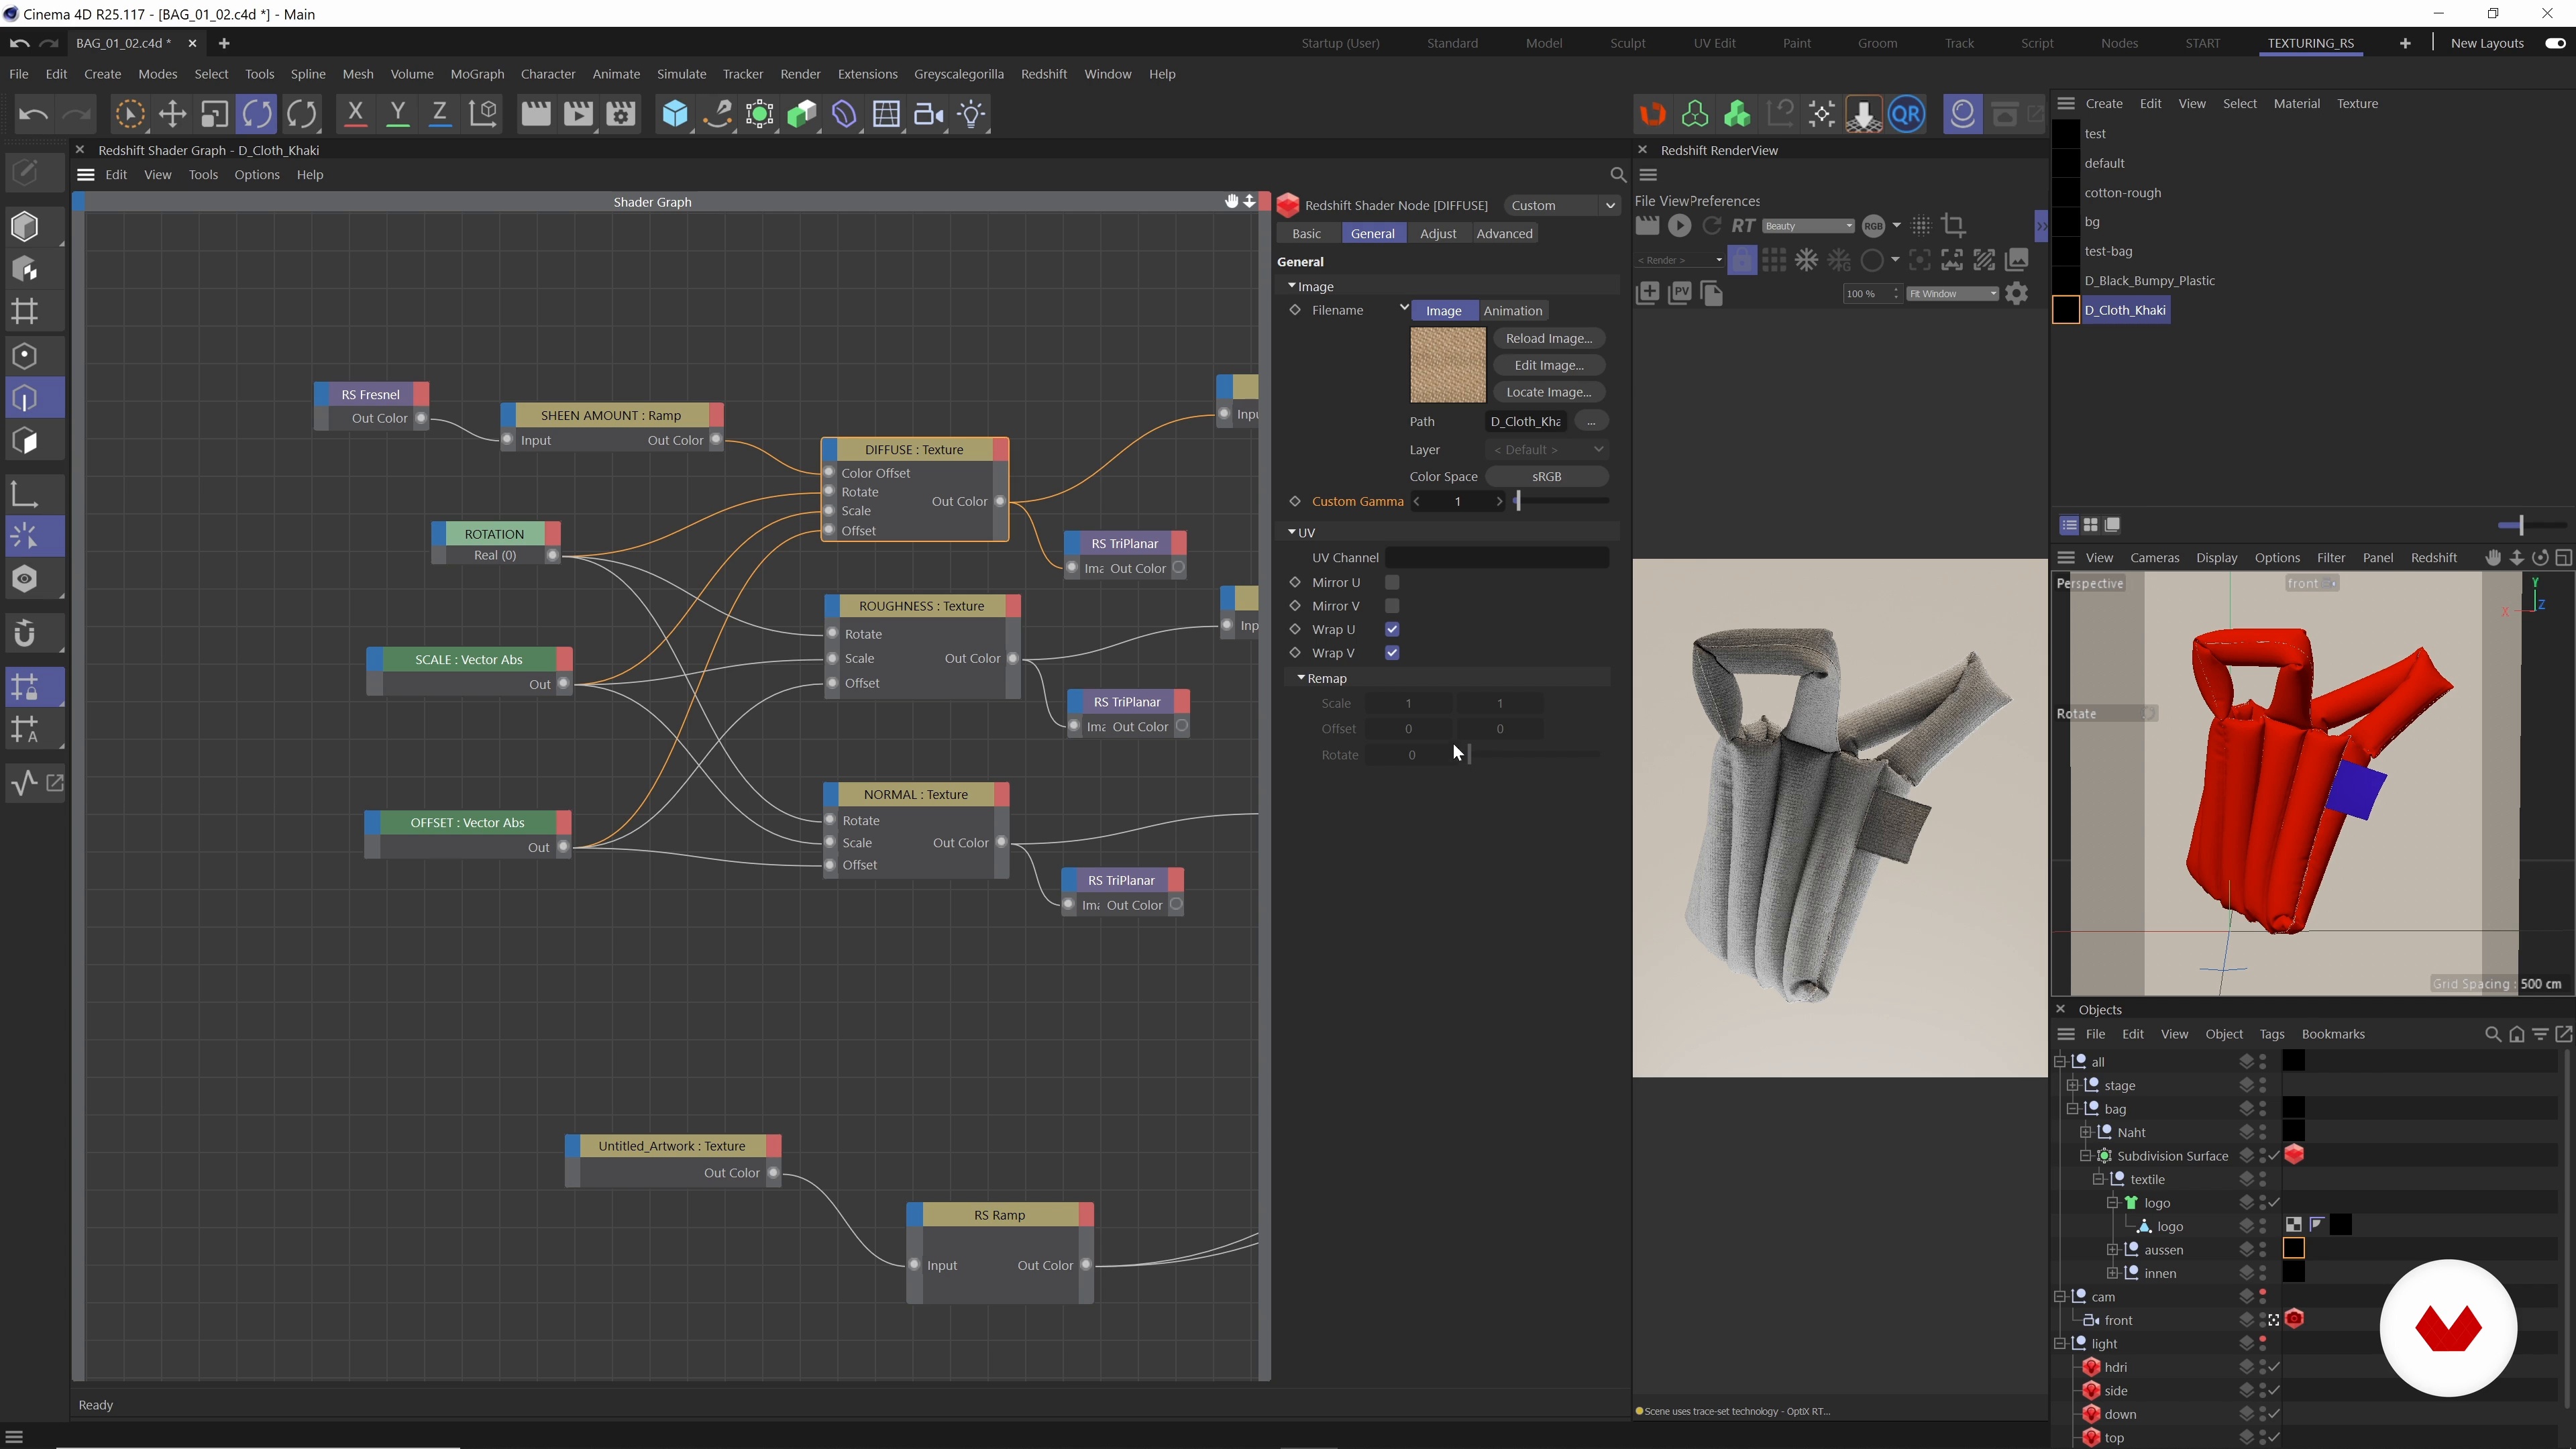Click the cube primitive object icon

(675, 114)
